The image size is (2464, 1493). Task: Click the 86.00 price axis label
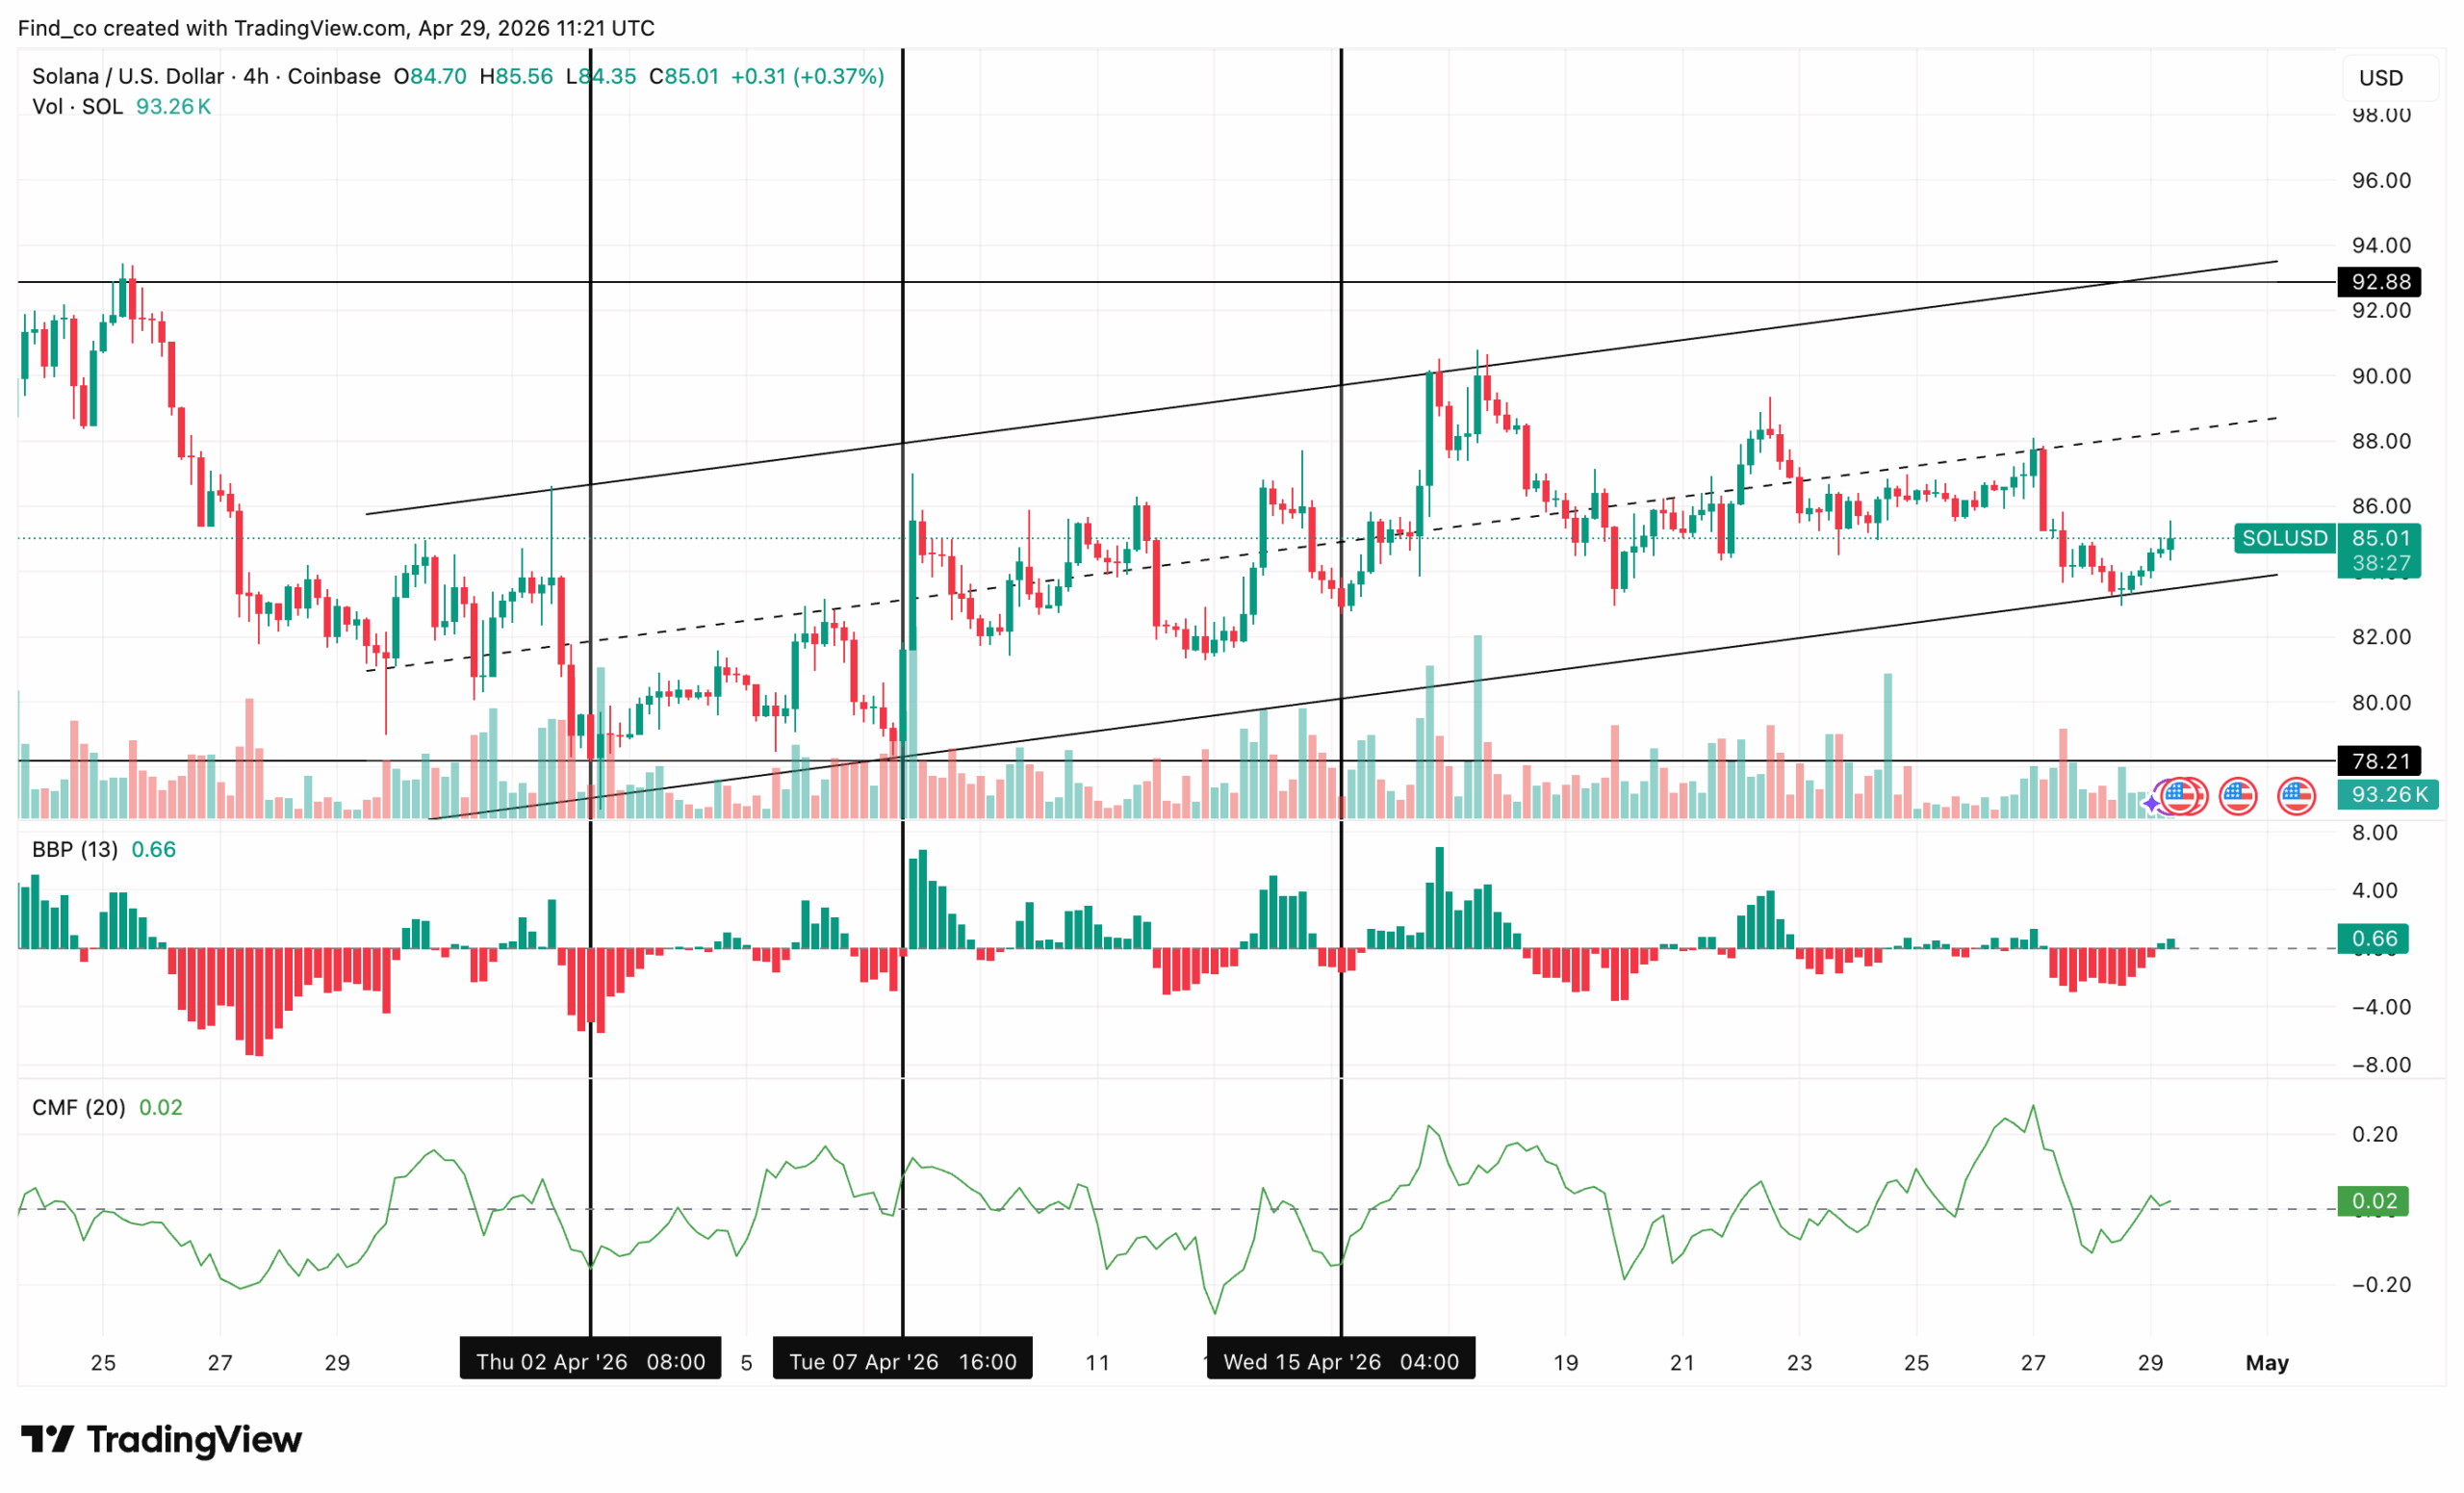click(2381, 506)
